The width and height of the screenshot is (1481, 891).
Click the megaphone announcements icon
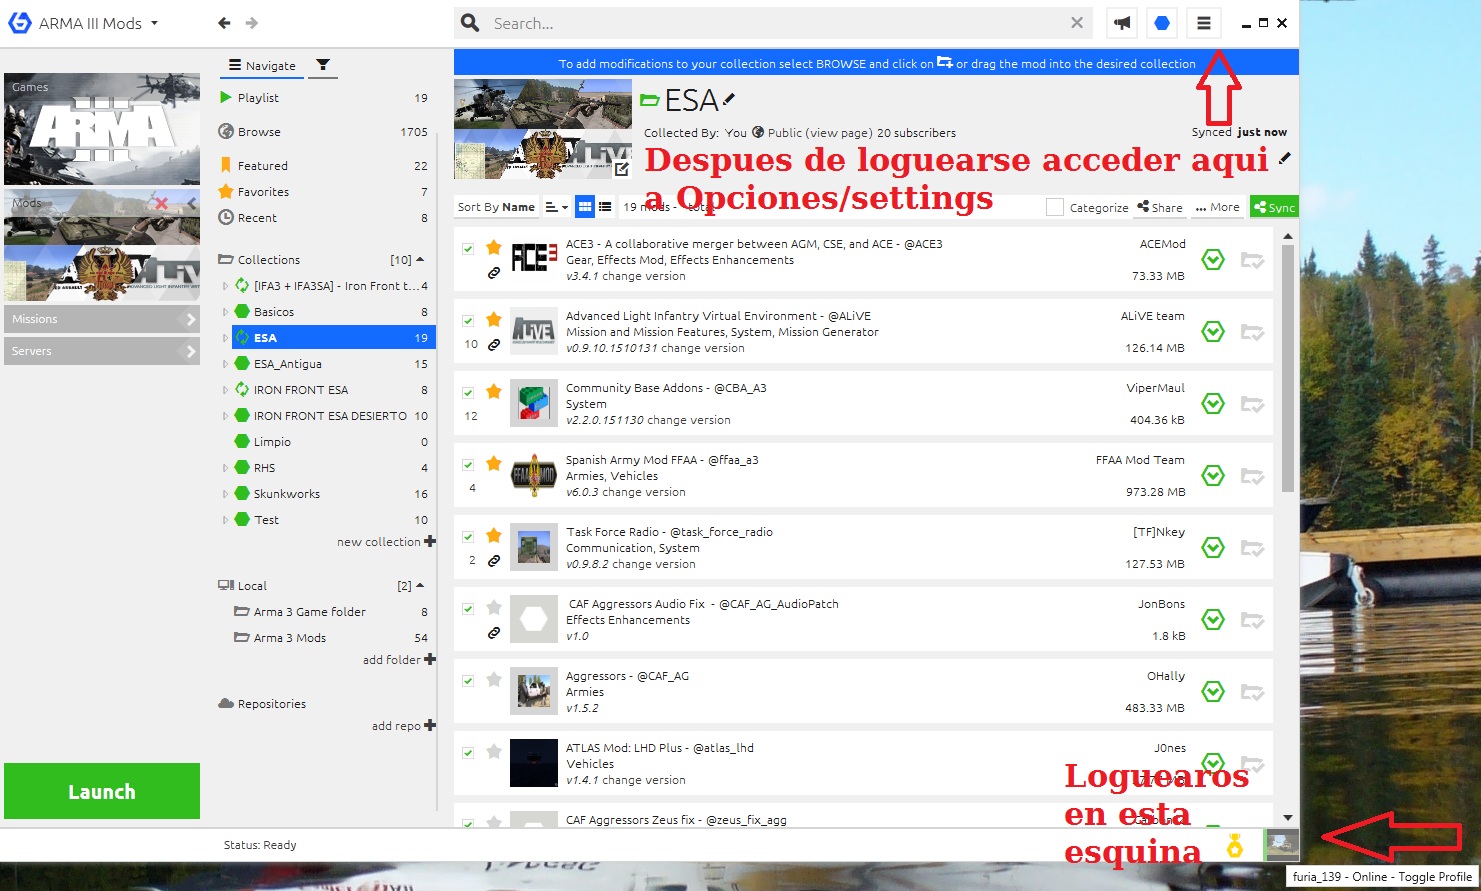(x=1122, y=23)
